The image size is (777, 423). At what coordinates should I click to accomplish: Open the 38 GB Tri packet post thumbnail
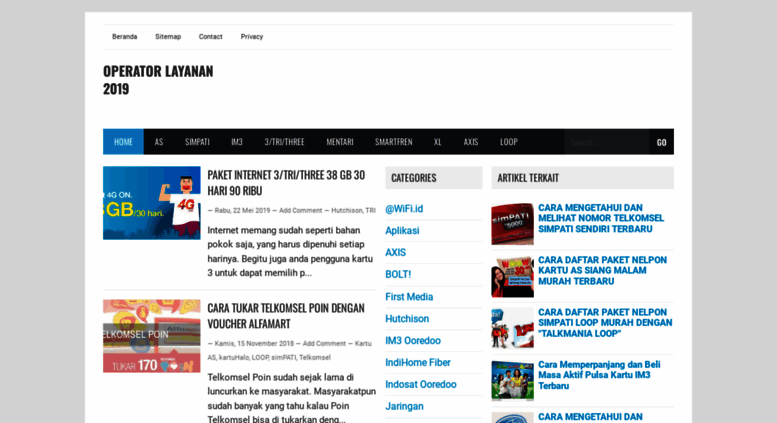[152, 203]
